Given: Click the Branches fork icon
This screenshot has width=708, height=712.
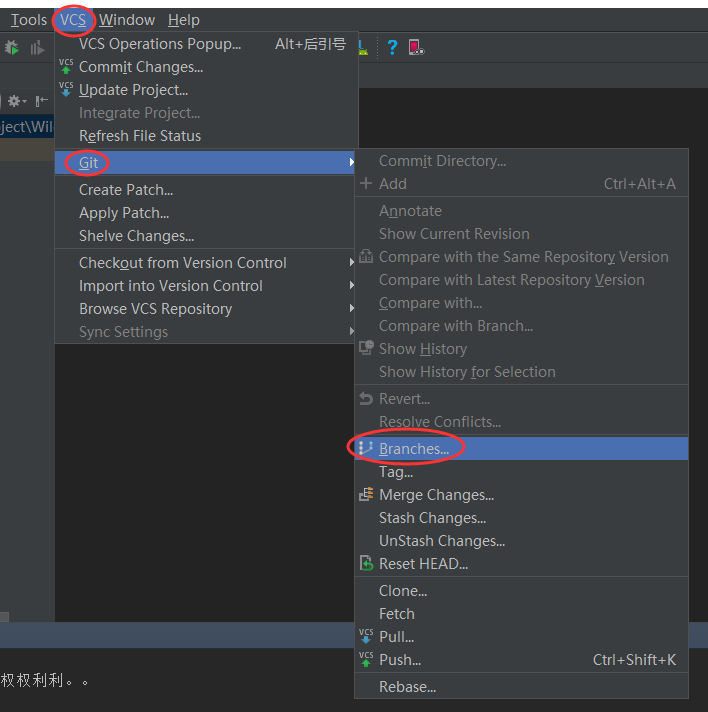Looking at the screenshot, I should click(x=366, y=448).
